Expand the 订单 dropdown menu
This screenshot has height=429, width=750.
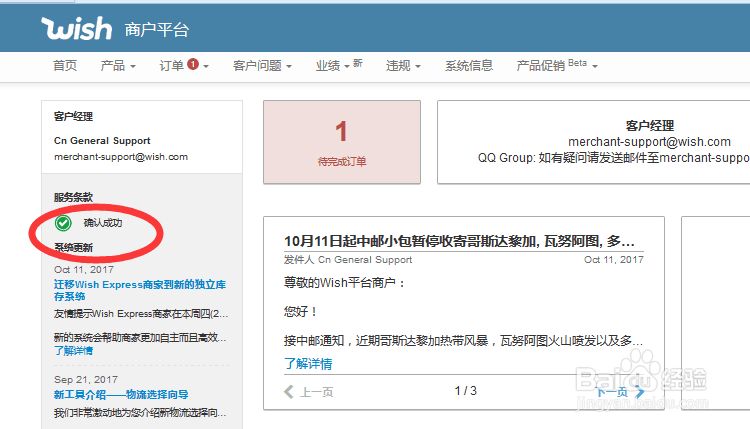tap(184, 66)
